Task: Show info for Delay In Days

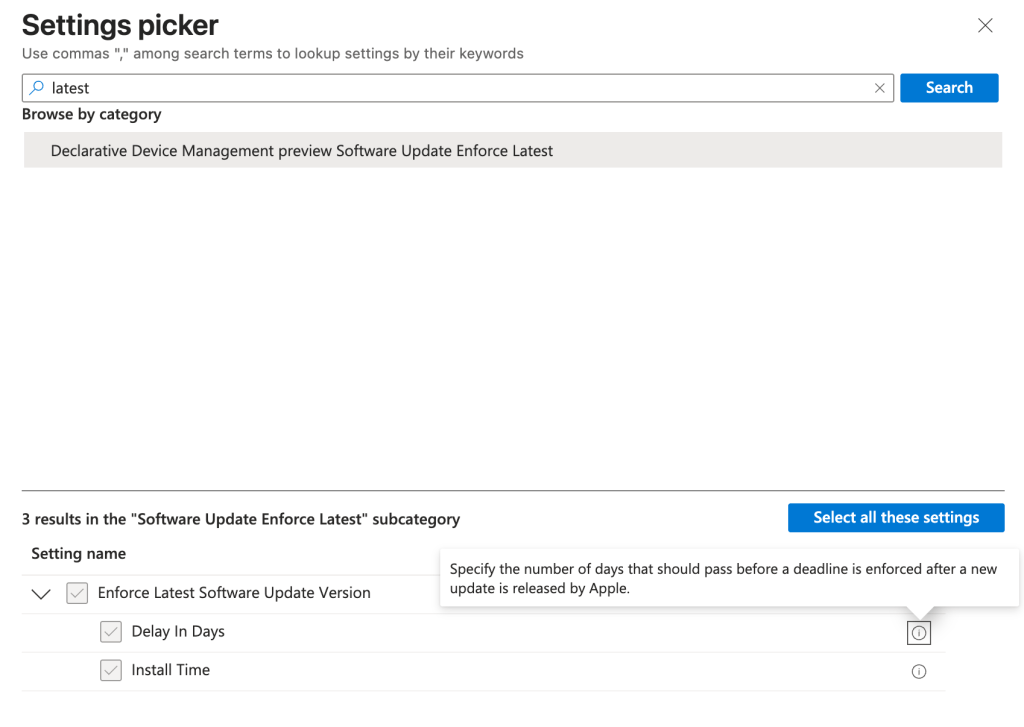Action: point(919,633)
